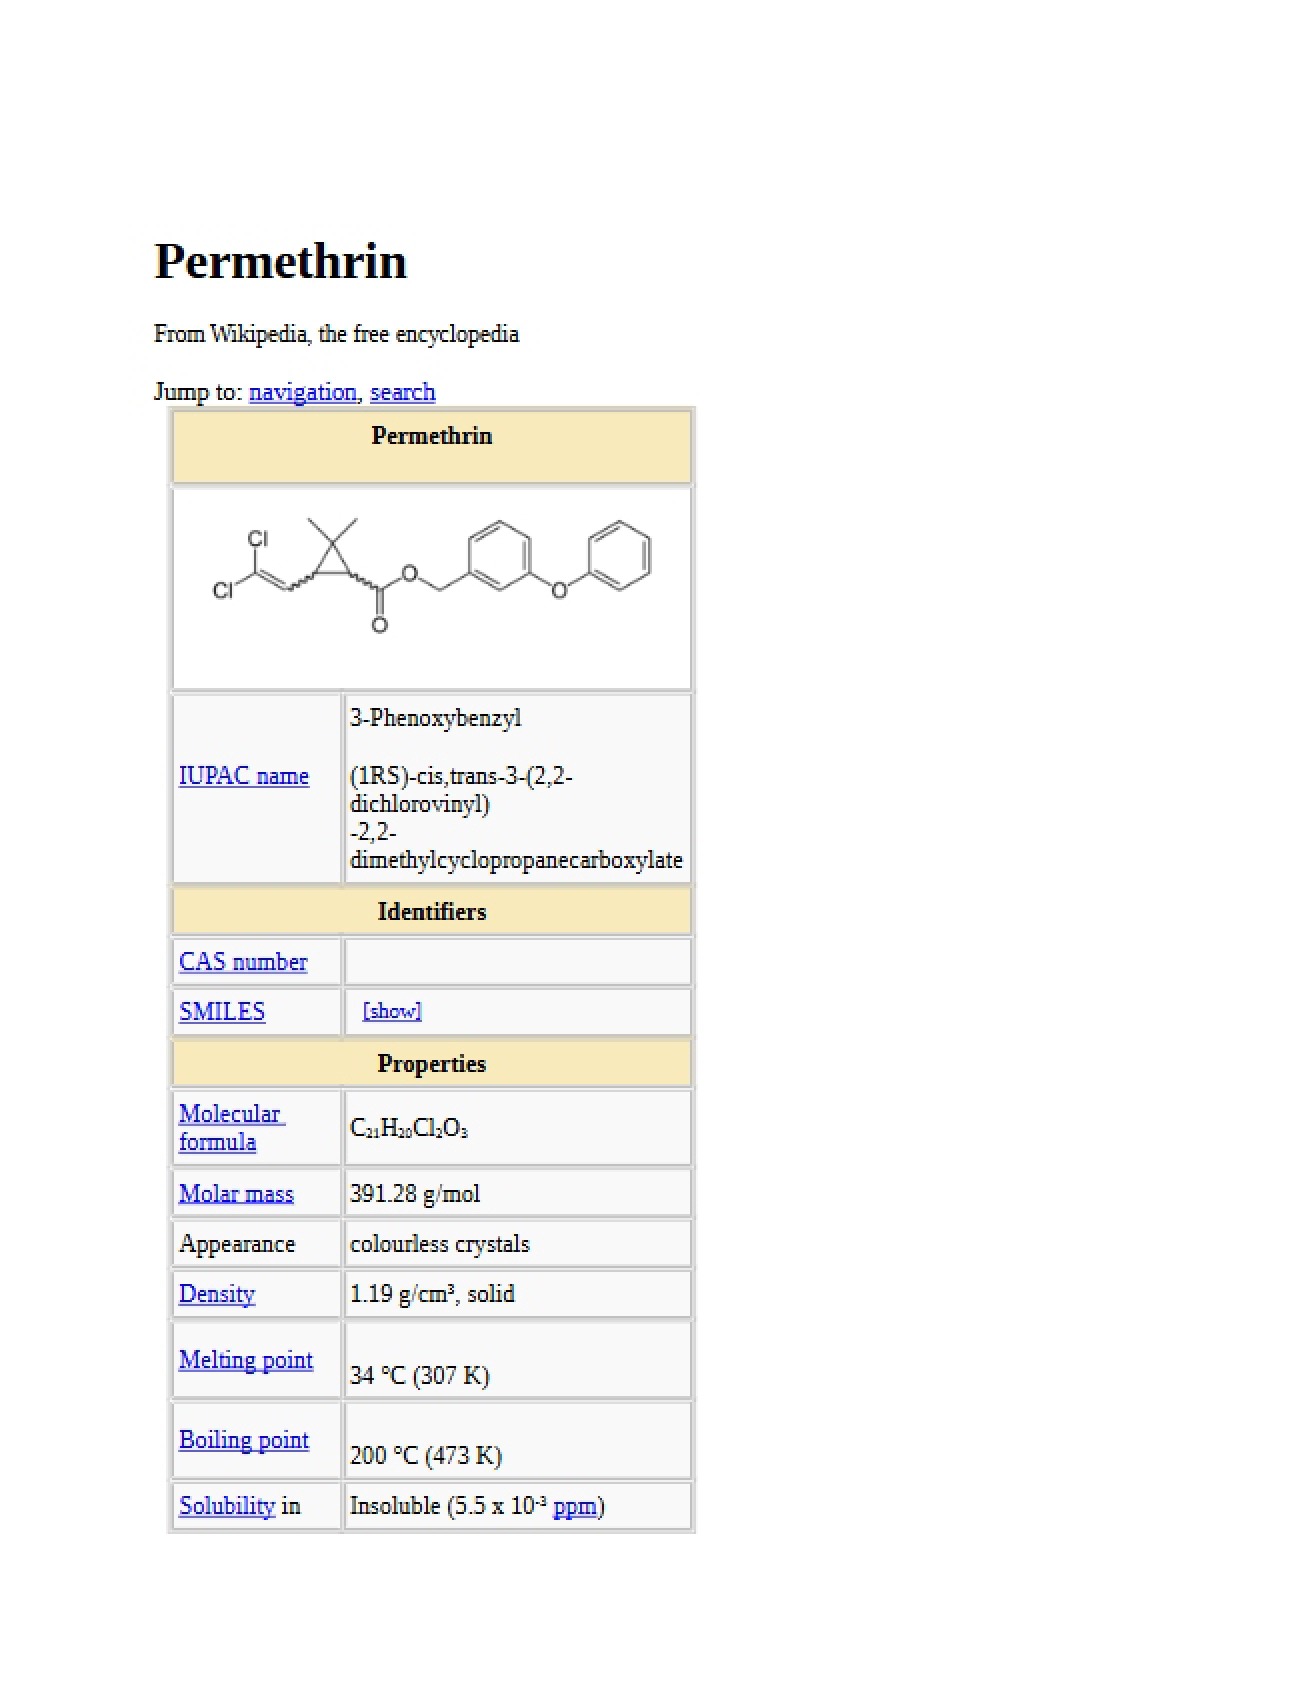Screen dimensions: 1306x1692
Task: Open the Molar mass link
Action: click(x=236, y=1194)
